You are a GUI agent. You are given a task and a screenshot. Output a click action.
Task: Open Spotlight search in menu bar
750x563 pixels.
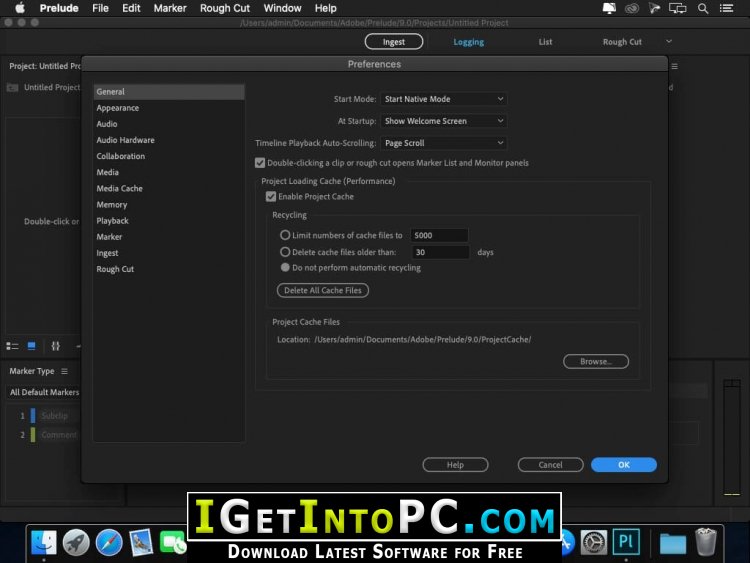(703, 8)
